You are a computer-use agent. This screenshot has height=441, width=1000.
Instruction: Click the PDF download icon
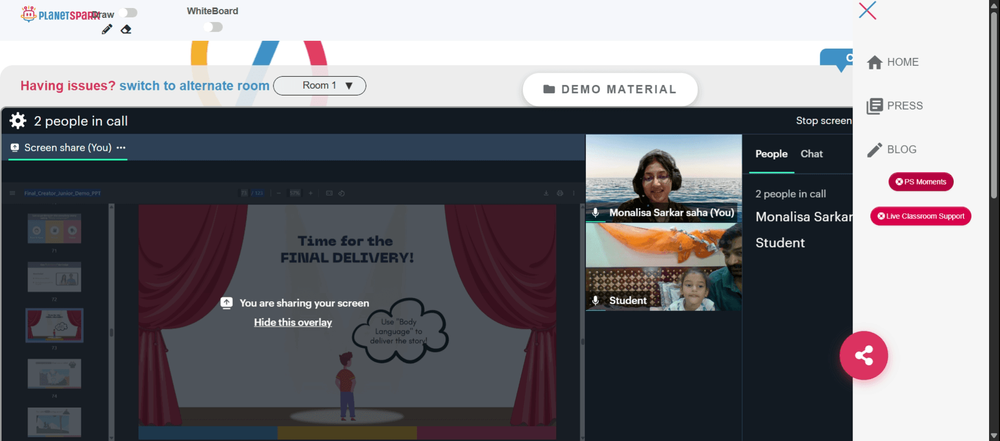tap(546, 193)
